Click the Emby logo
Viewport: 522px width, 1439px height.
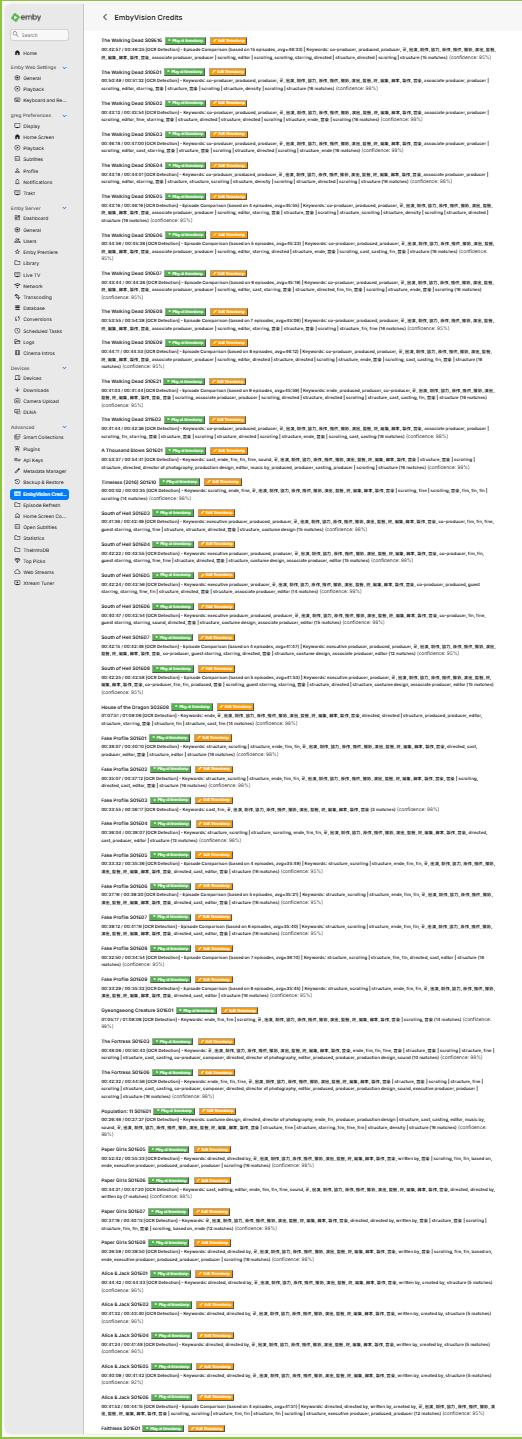click(25, 16)
